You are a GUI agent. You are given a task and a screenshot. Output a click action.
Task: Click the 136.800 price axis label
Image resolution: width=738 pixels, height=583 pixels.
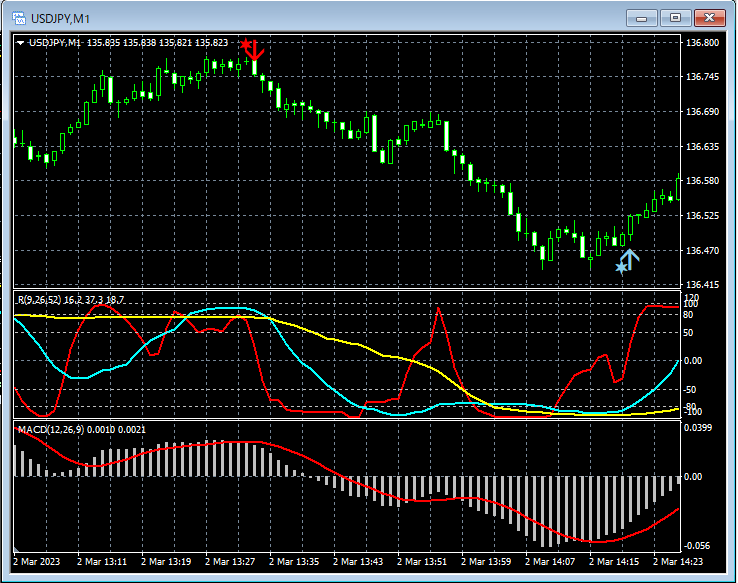[703, 44]
